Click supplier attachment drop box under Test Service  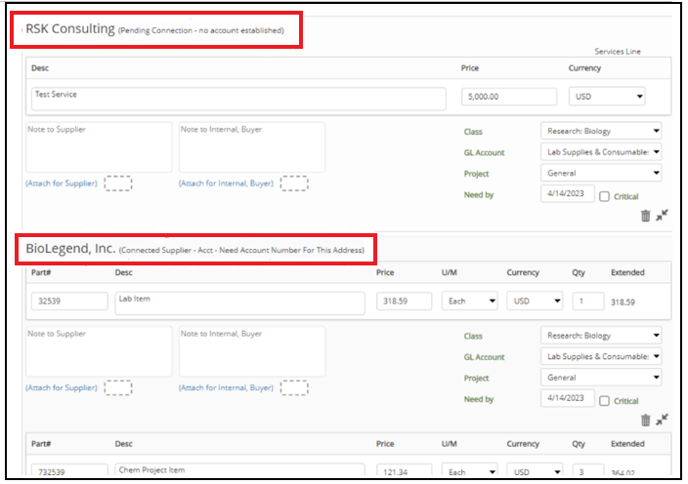(x=118, y=183)
